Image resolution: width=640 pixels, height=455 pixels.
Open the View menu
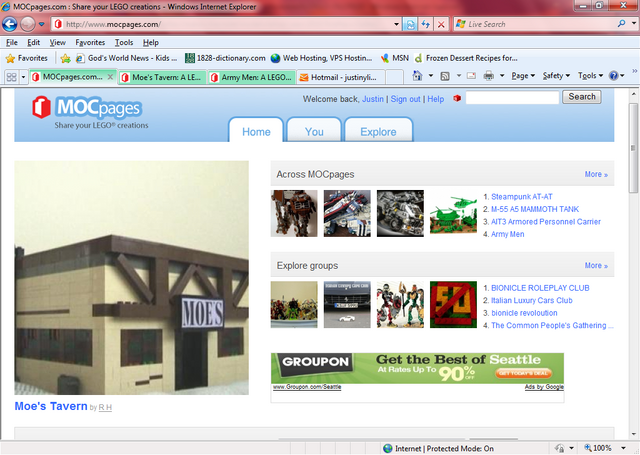[58, 42]
